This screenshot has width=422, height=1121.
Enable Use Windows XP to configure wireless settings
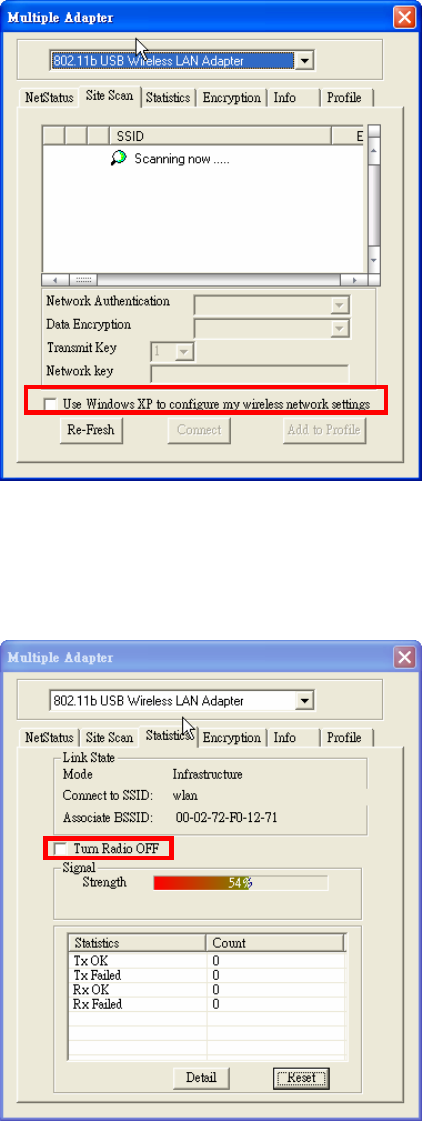(x=50, y=405)
